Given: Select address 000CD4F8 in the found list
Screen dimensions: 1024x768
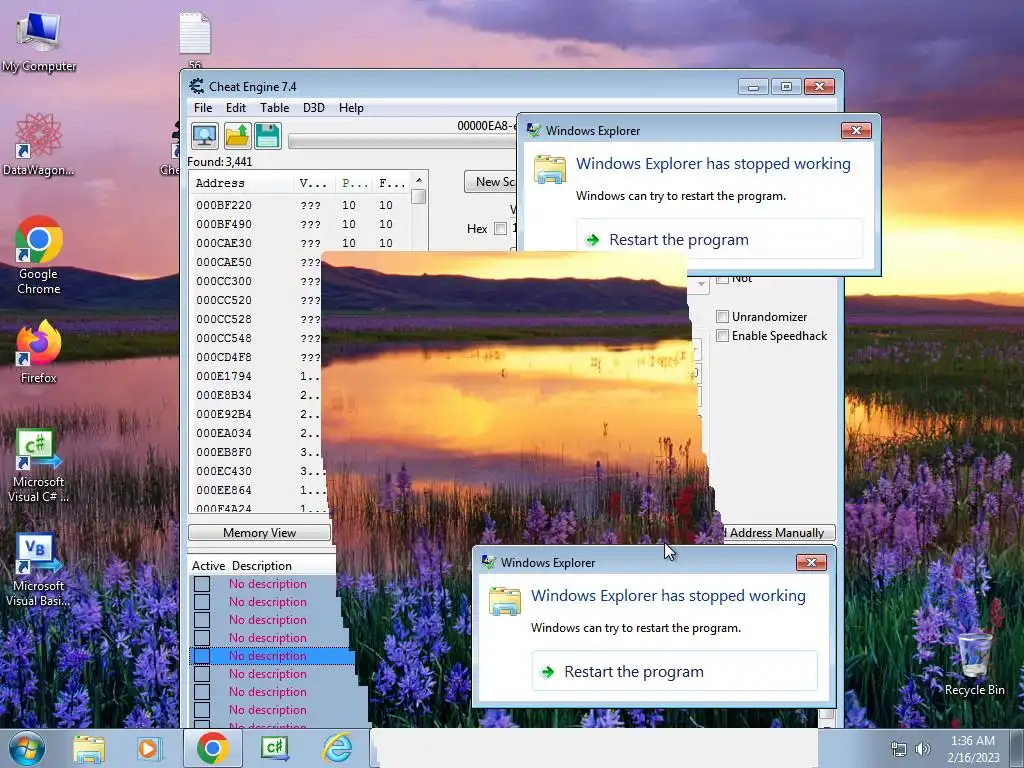Looking at the screenshot, I should [x=224, y=357].
